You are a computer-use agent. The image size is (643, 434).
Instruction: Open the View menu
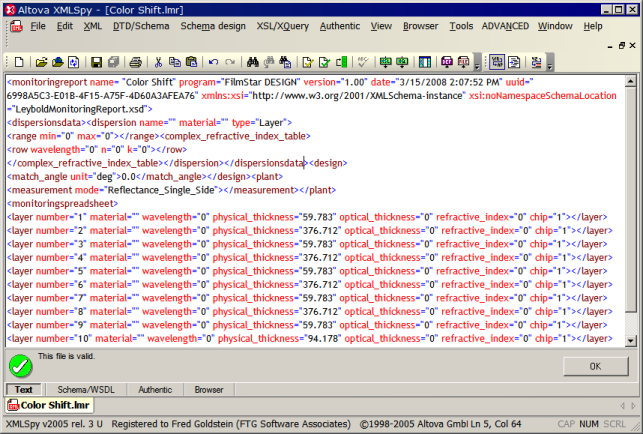381,26
